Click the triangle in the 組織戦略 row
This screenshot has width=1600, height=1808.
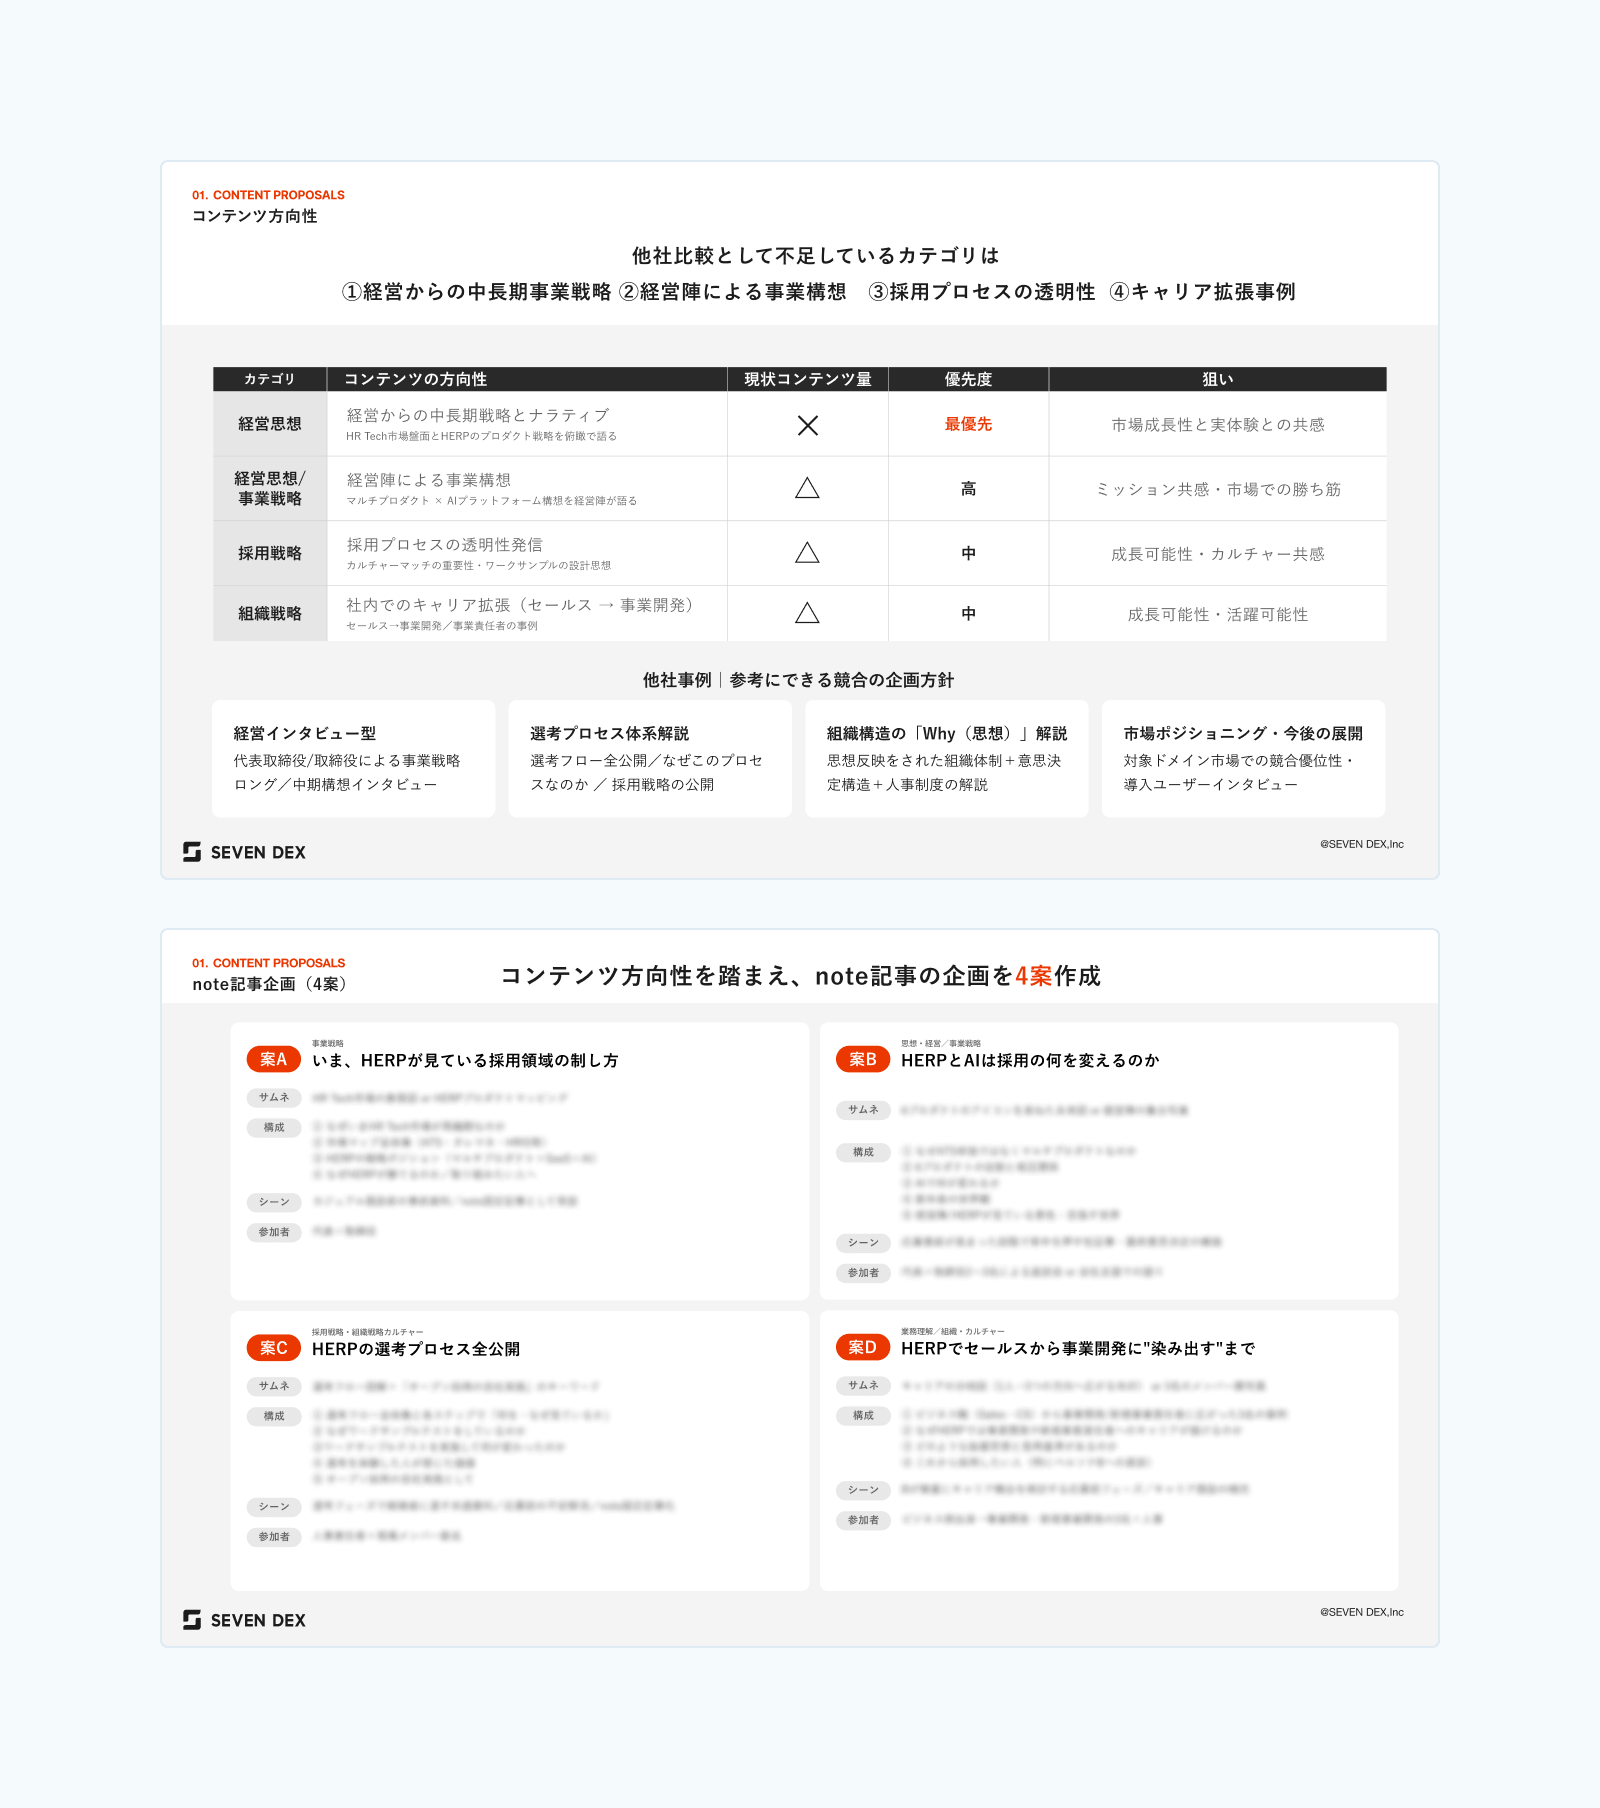(x=808, y=613)
